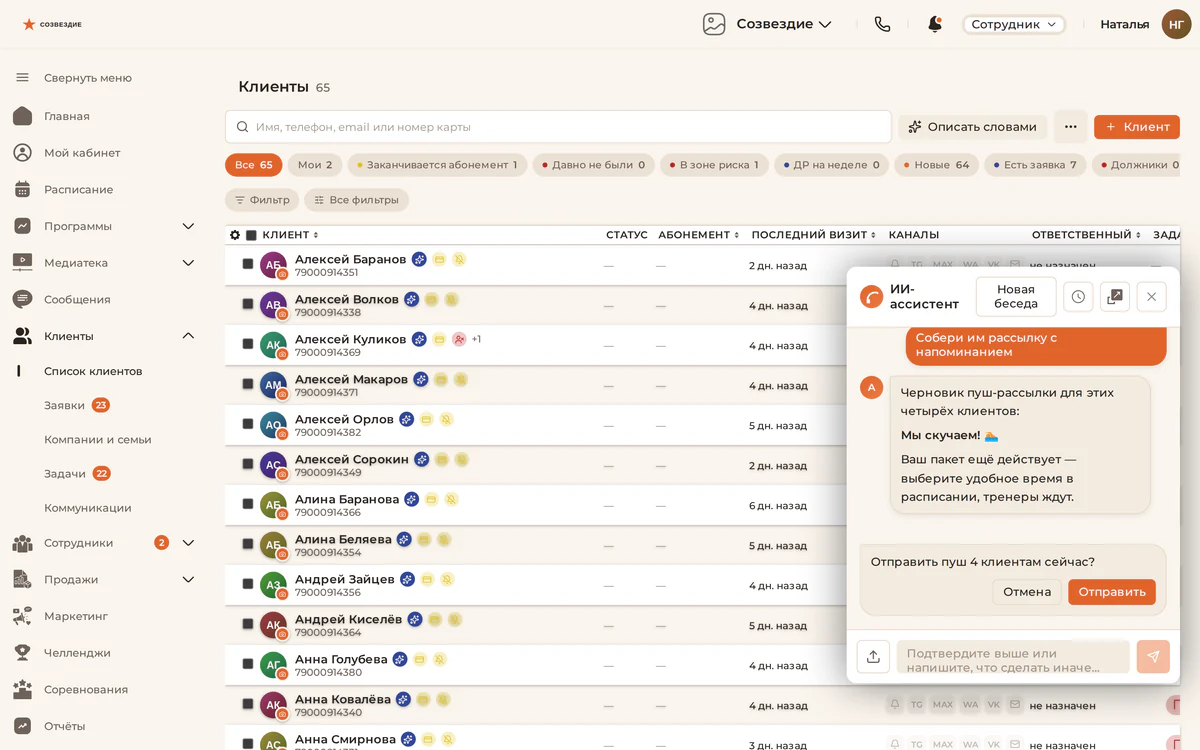Open the three-dots more options button
The height and width of the screenshot is (750, 1200).
coord(1071,127)
